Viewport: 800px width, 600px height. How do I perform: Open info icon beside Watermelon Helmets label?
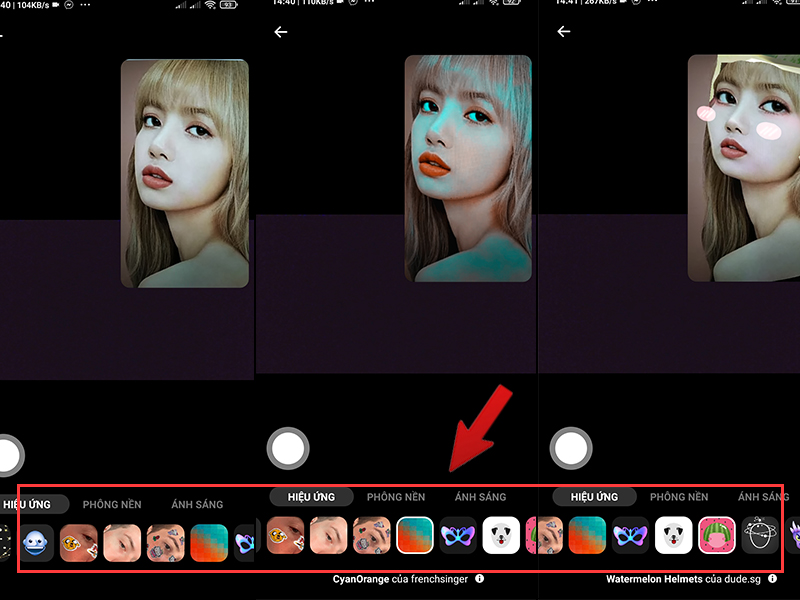[x=772, y=579]
